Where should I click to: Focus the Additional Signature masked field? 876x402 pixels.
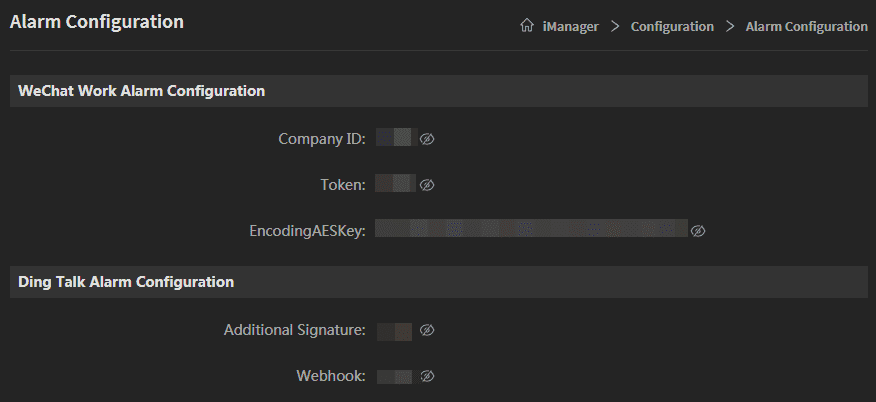[x=395, y=330]
